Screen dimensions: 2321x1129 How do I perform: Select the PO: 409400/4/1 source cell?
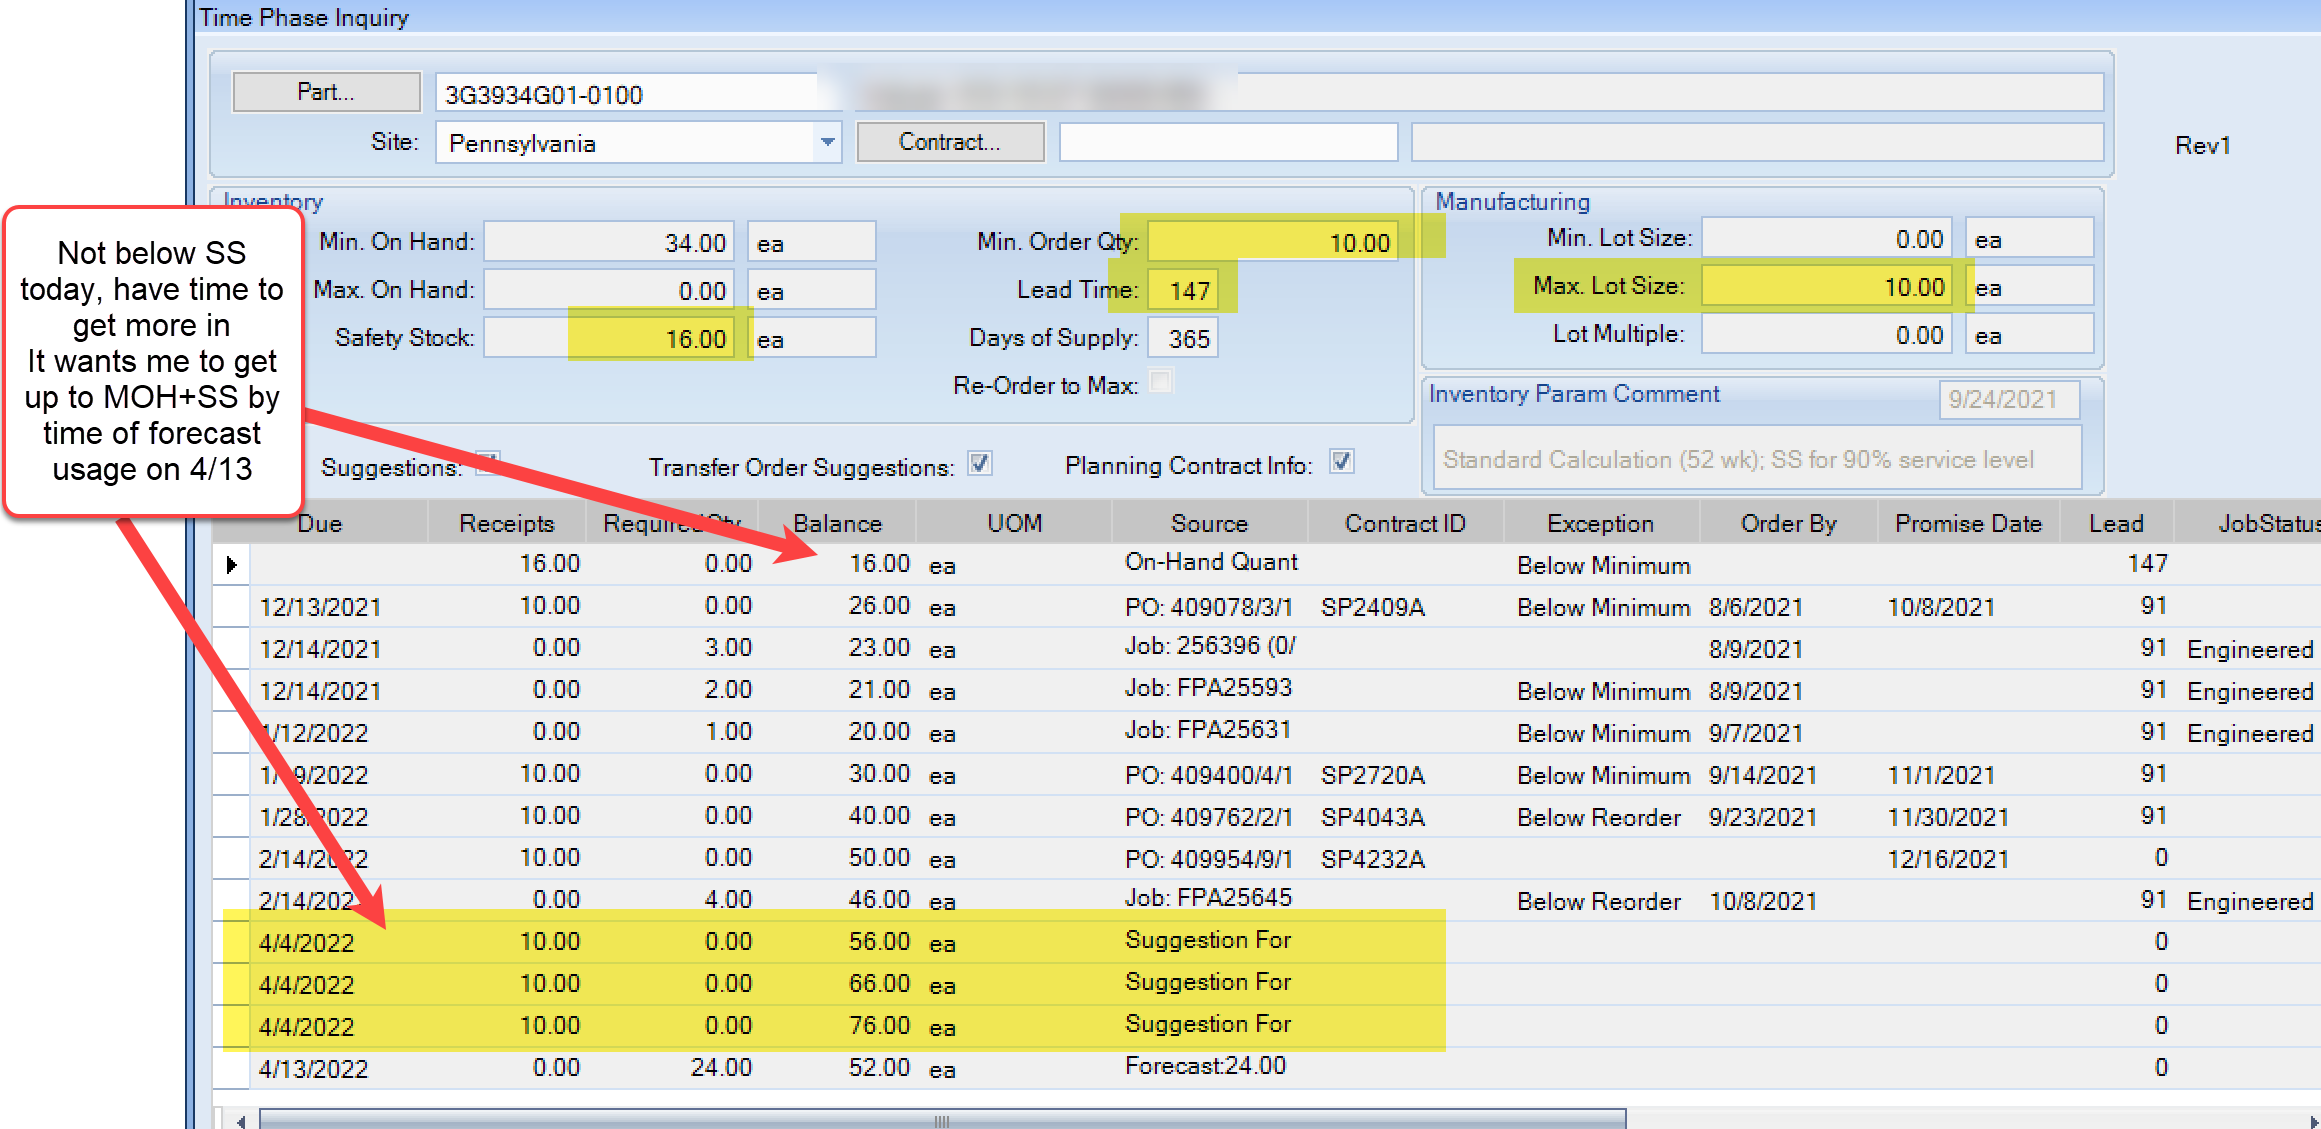pos(1209,775)
